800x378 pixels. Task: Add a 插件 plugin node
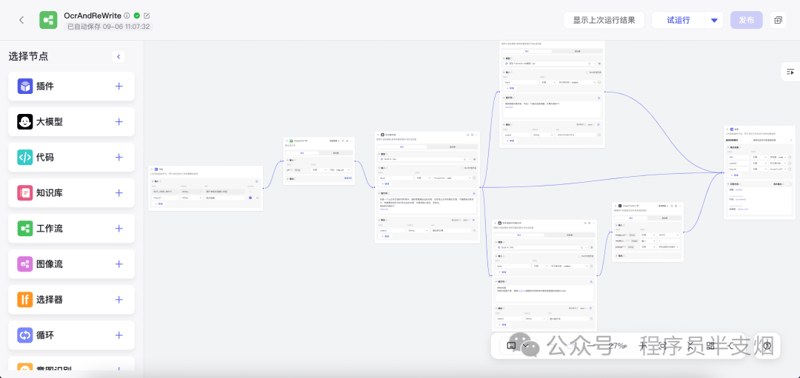pos(119,86)
